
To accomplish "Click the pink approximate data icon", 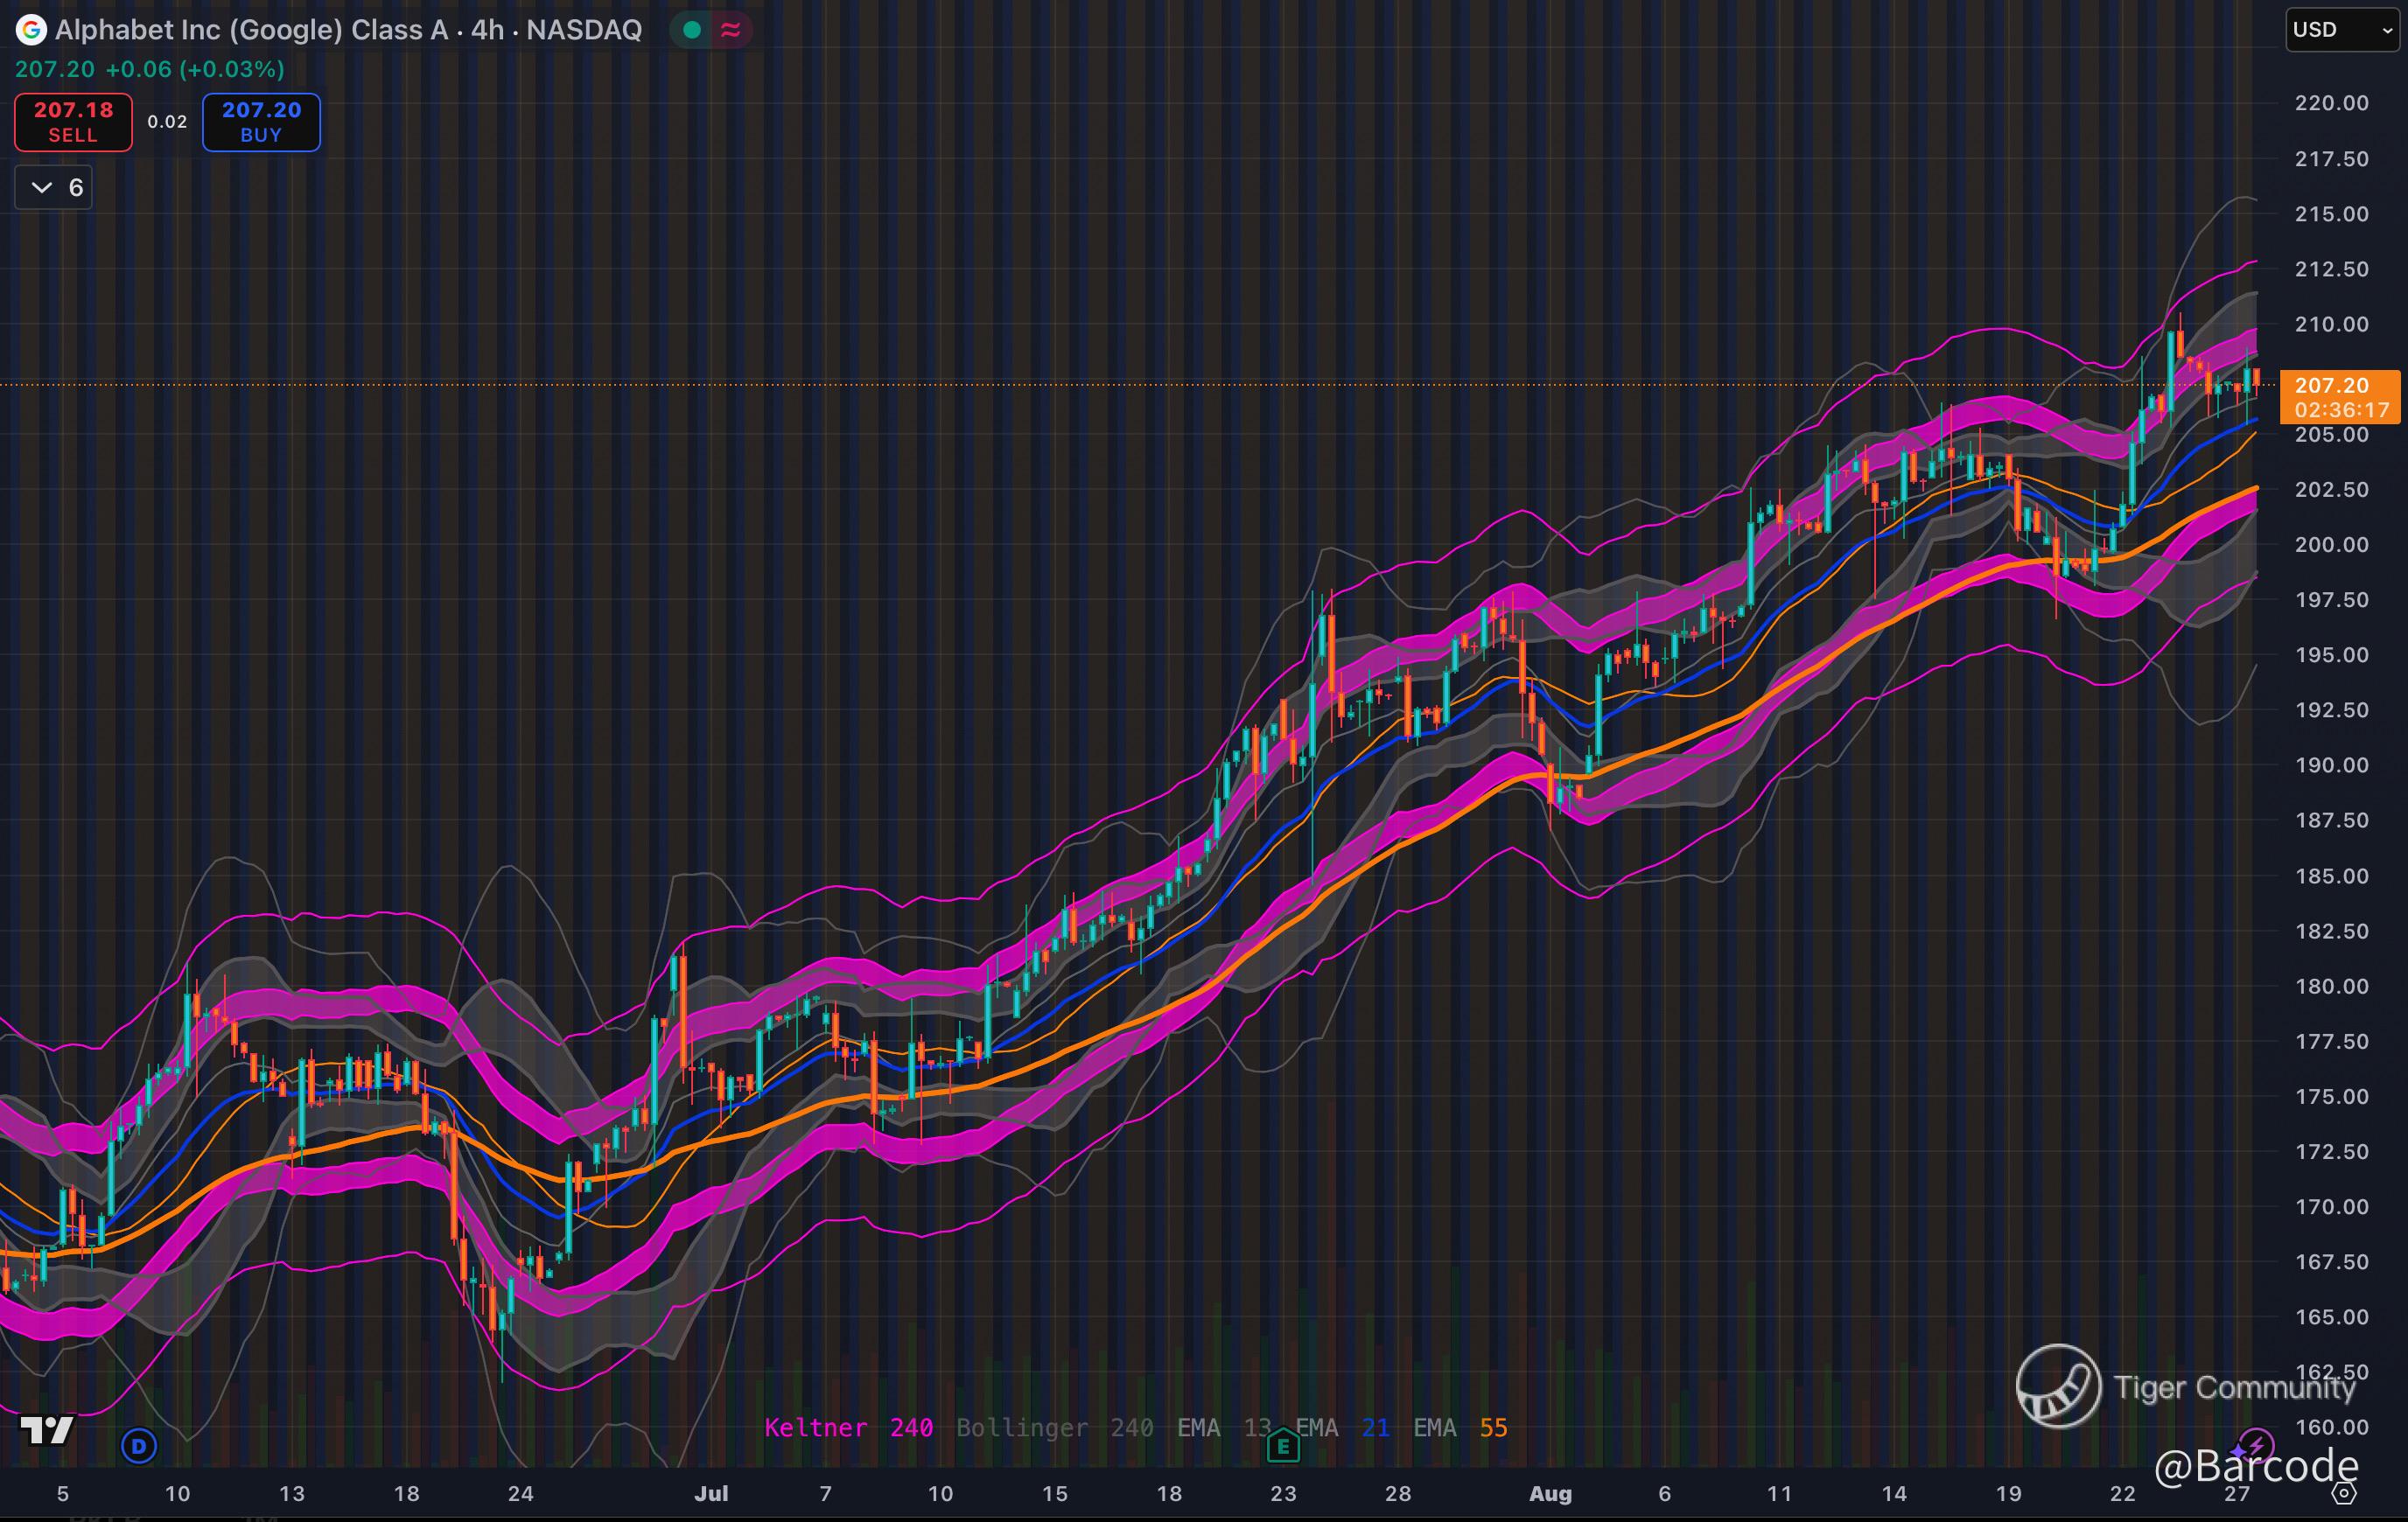I will (731, 30).
